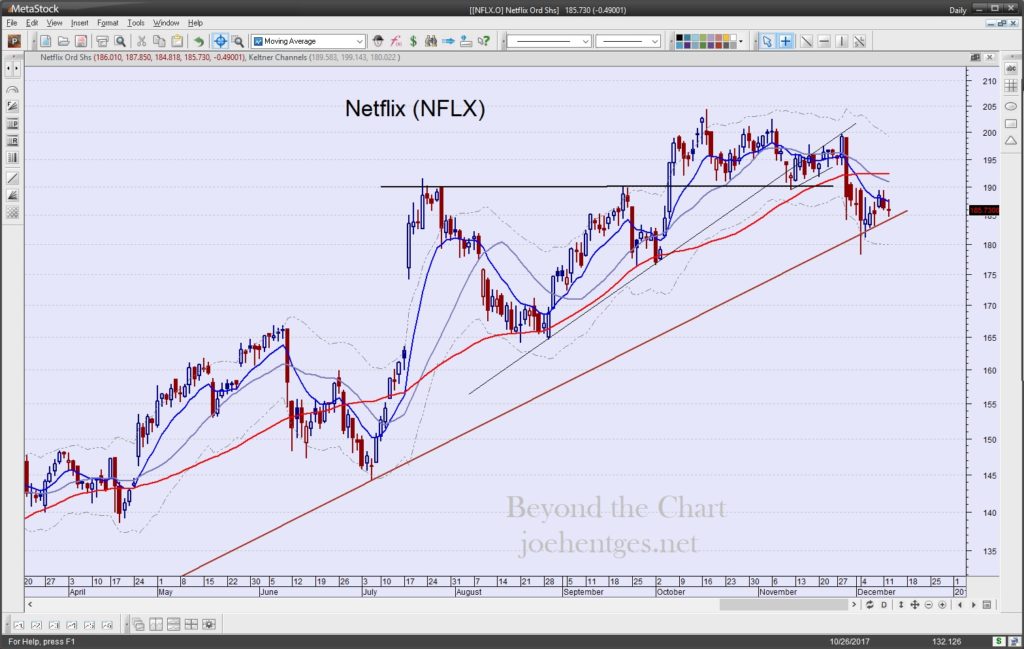Image resolution: width=1024 pixels, height=649 pixels.
Task: Open the Tools menu
Action: click(136, 23)
